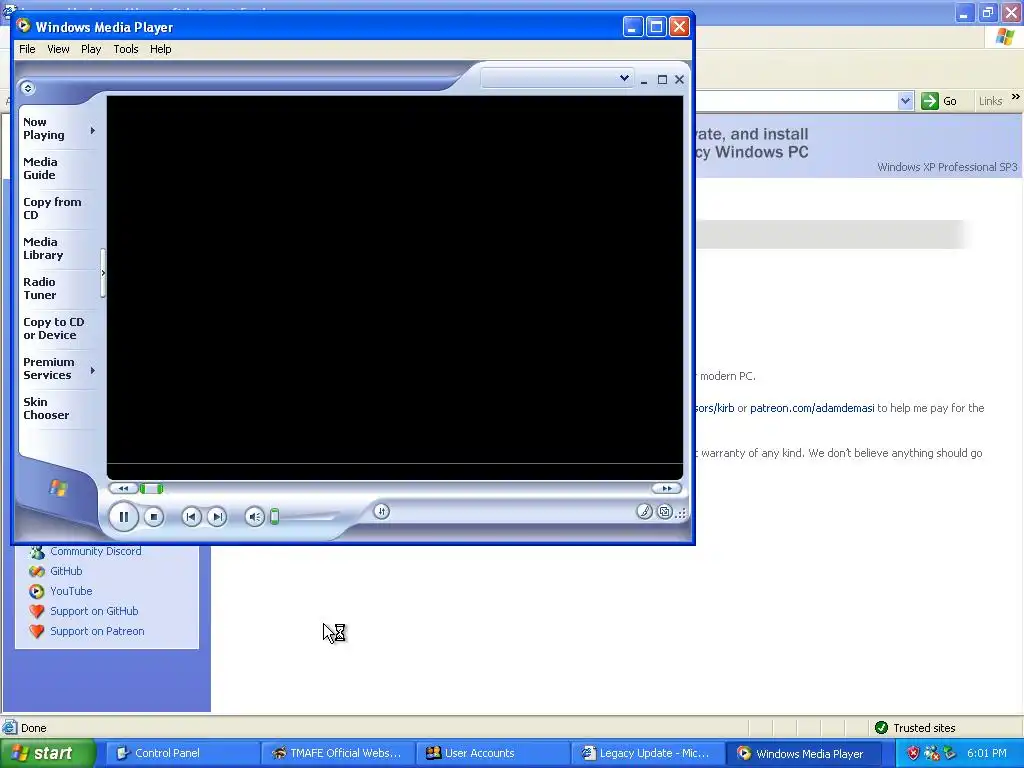1024x768 pixels.
Task: Click the green seek bar thumb
Action: pyautogui.click(x=152, y=488)
